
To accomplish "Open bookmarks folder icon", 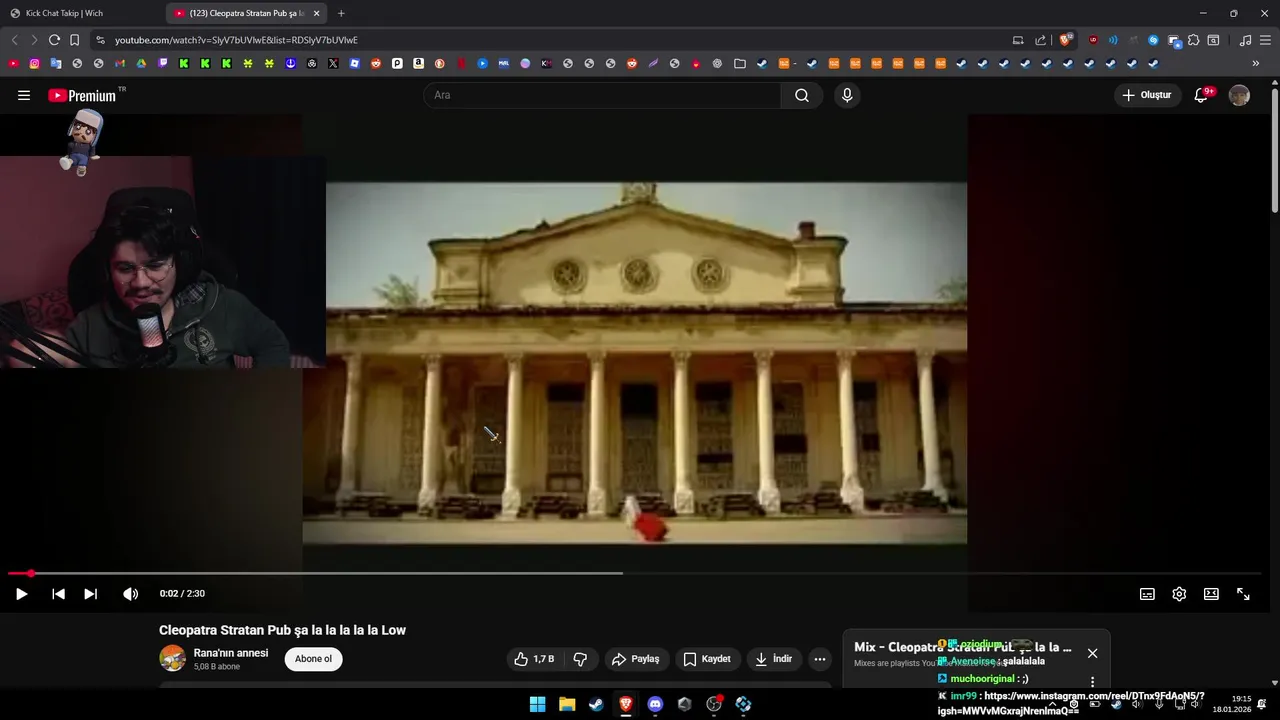I will tap(740, 63).
